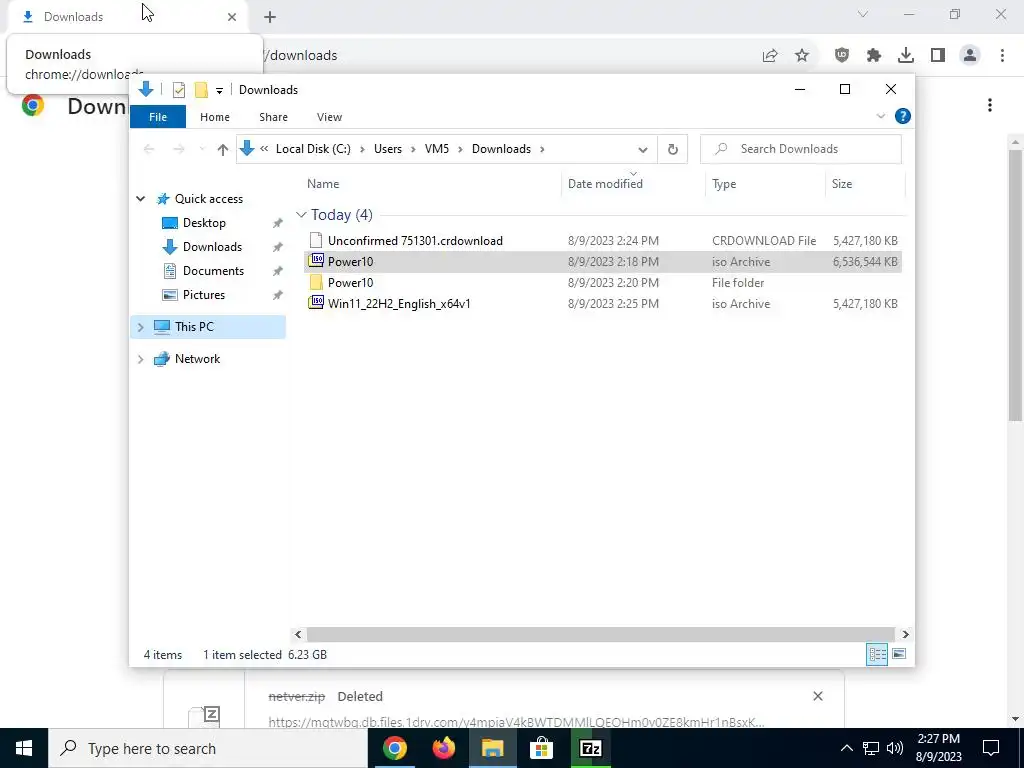Select Desktop in Quick access
This screenshot has height=768, width=1024.
(x=204, y=223)
